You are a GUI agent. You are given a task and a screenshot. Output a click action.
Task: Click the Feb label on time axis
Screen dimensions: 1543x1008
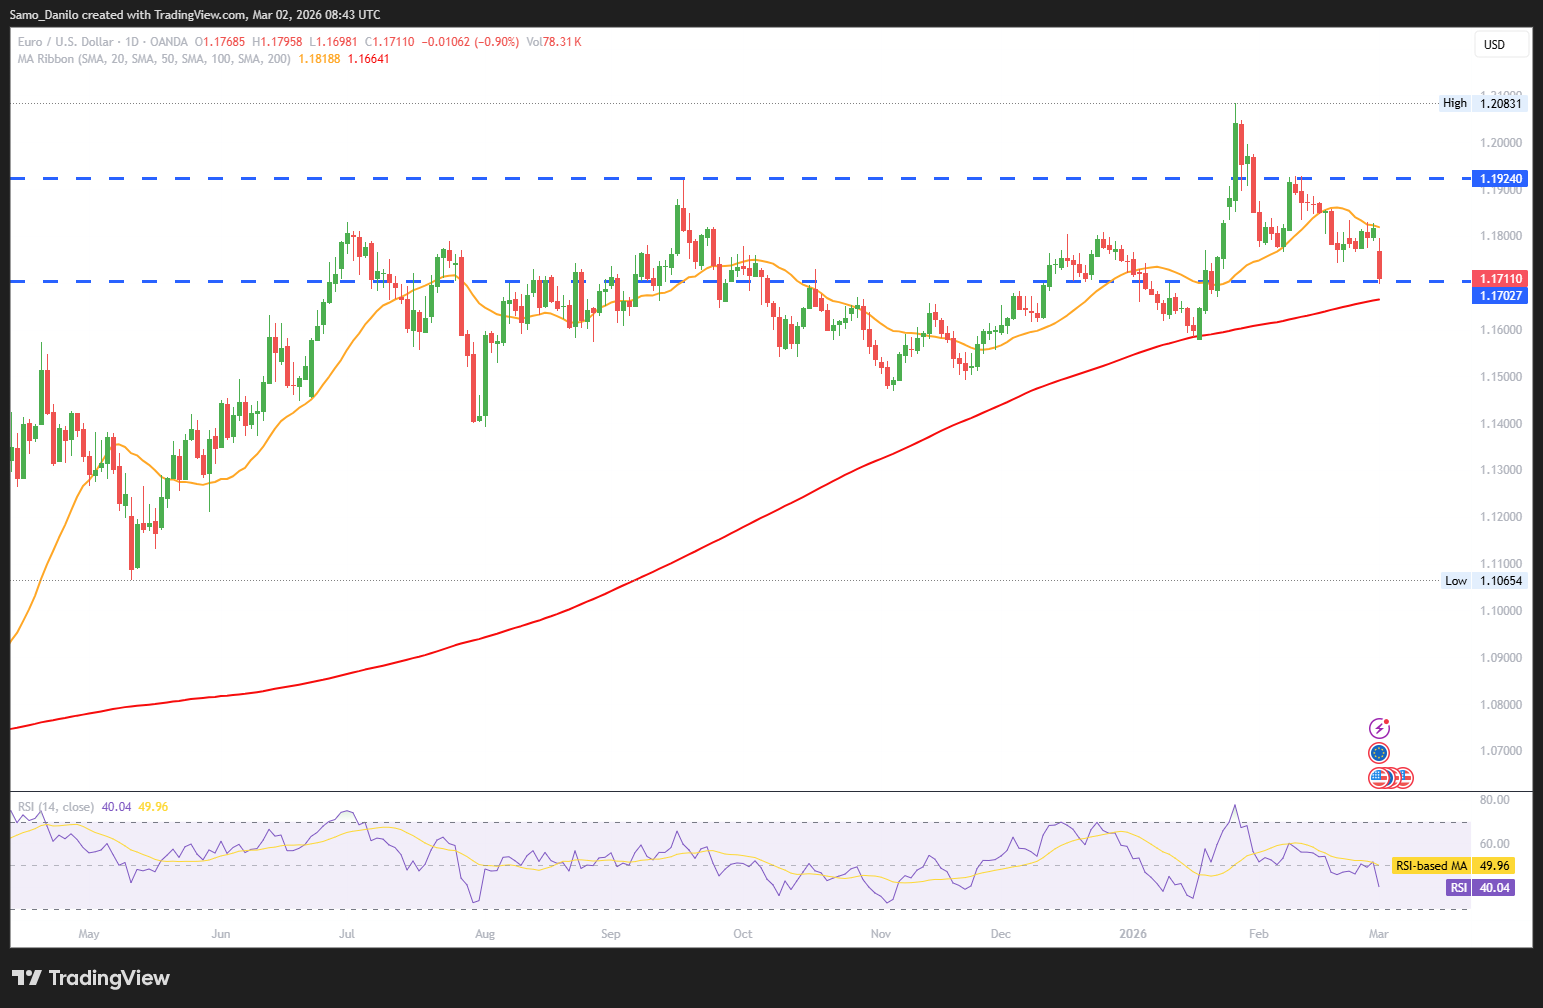[1258, 934]
